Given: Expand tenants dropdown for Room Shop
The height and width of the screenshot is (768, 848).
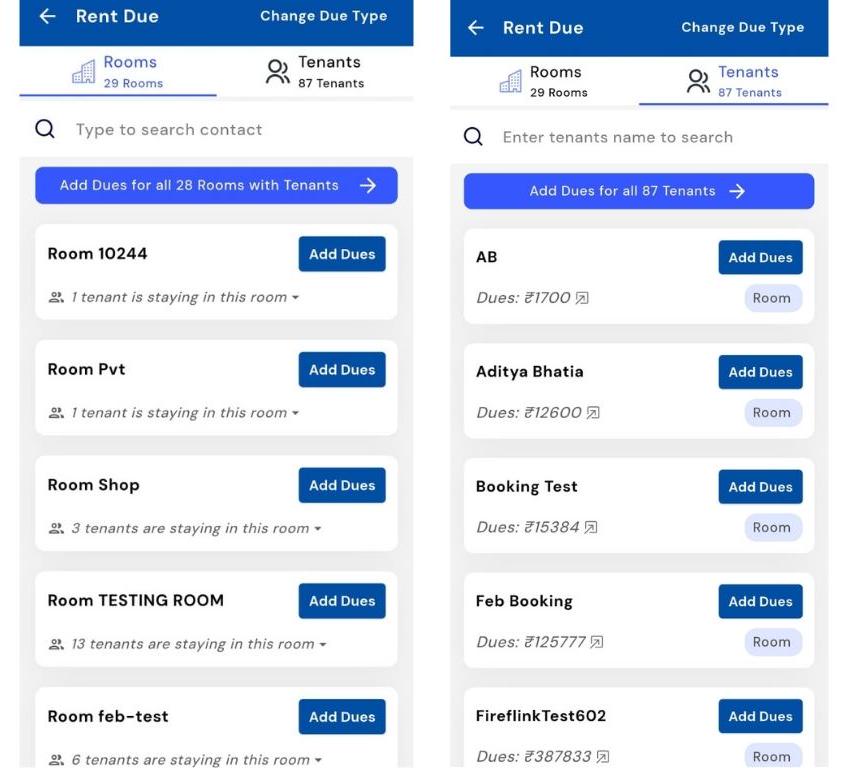Looking at the screenshot, I should coord(318,529).
